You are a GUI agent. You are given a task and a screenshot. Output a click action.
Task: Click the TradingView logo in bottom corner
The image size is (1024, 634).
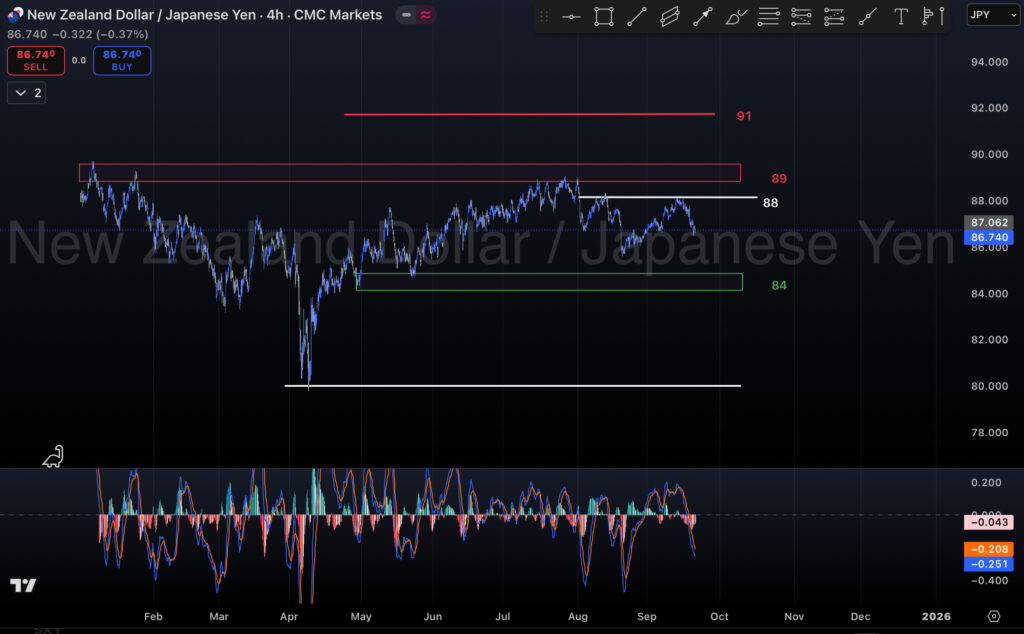coord(22,585)
